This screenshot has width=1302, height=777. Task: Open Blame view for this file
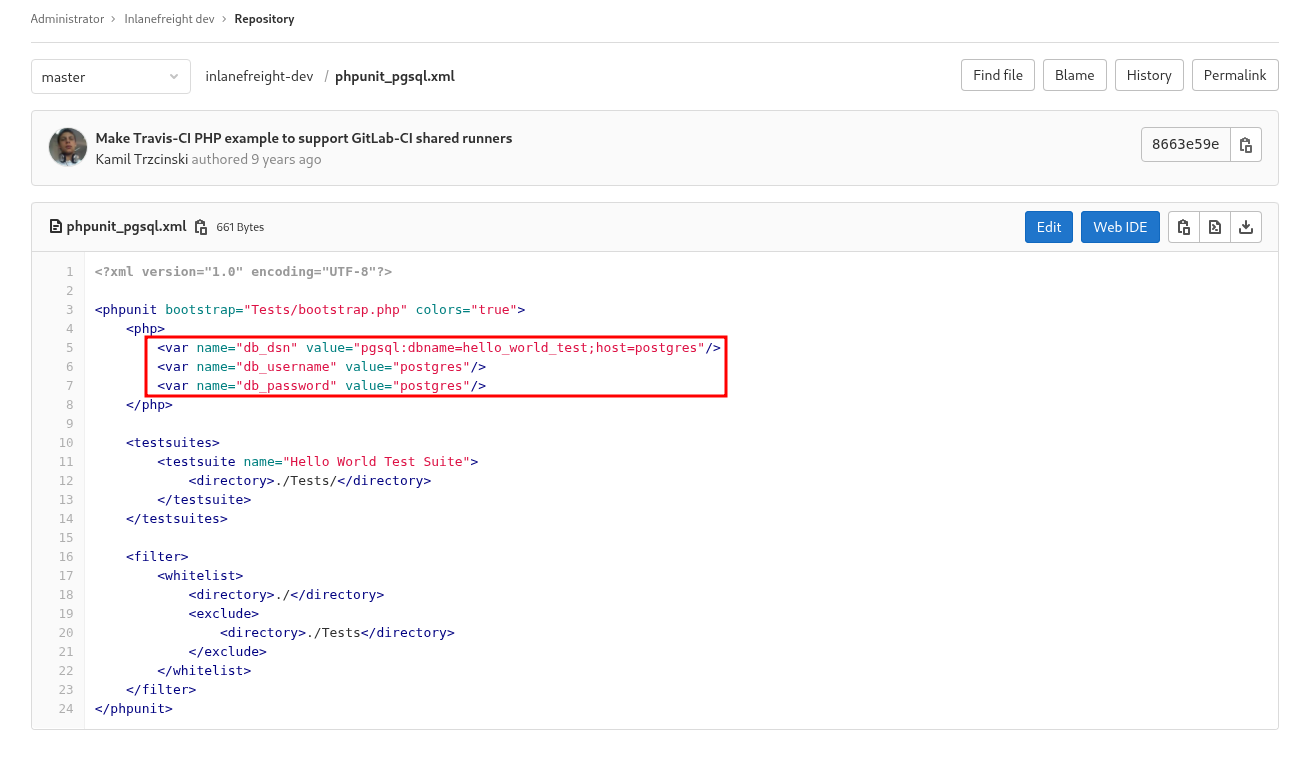(1074, 75)
